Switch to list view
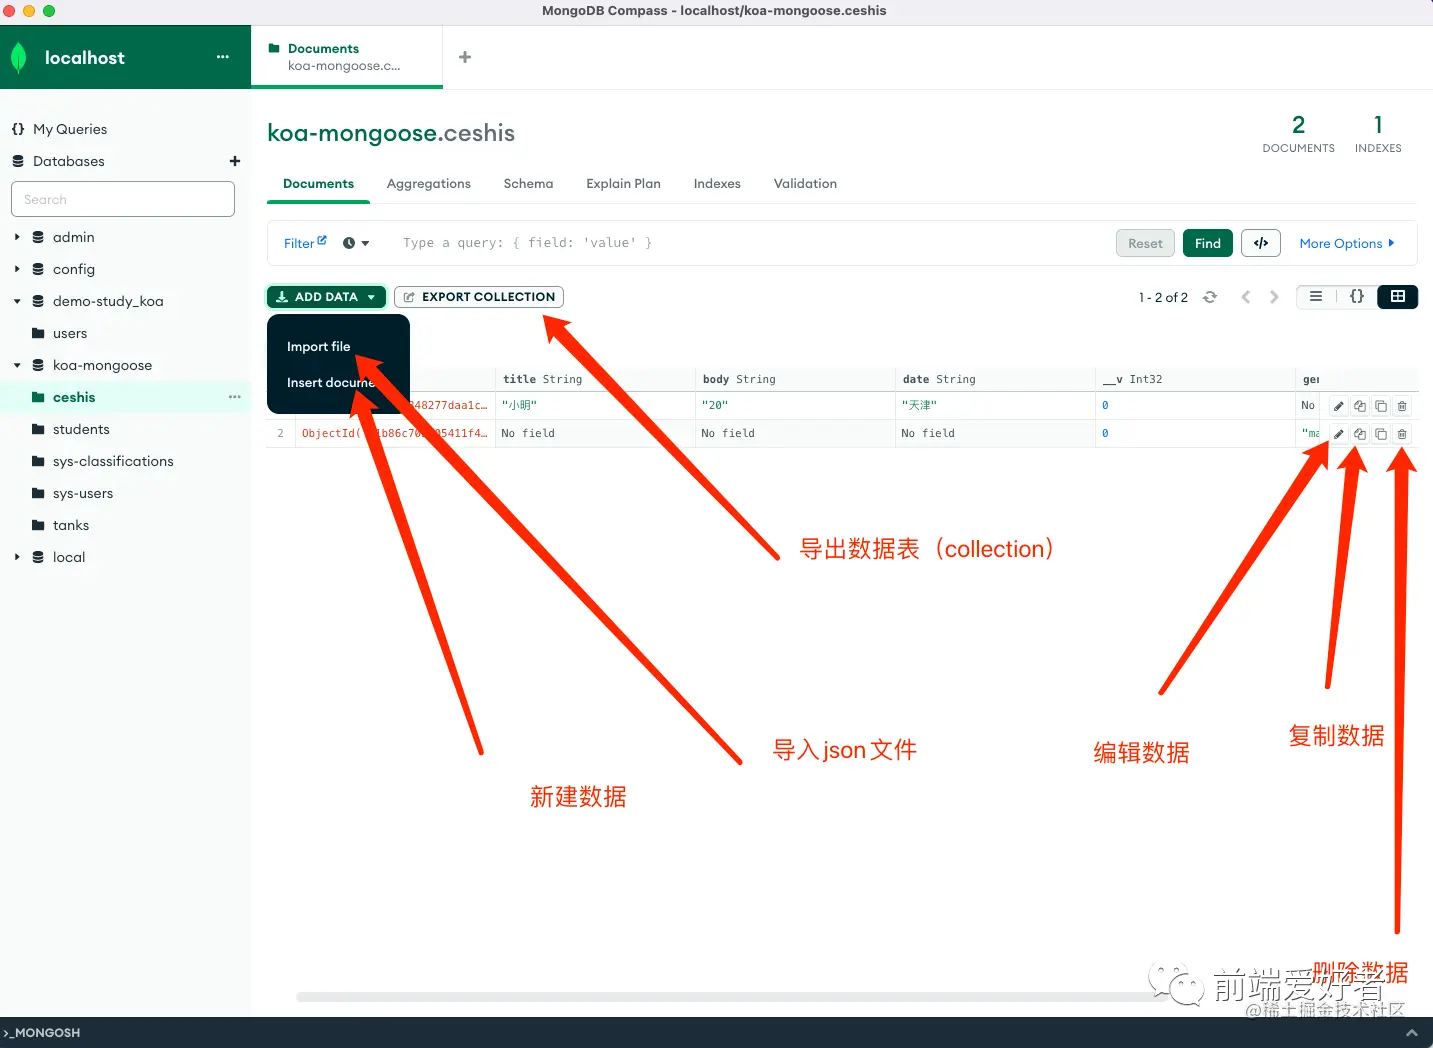 tap(1316, 297)
